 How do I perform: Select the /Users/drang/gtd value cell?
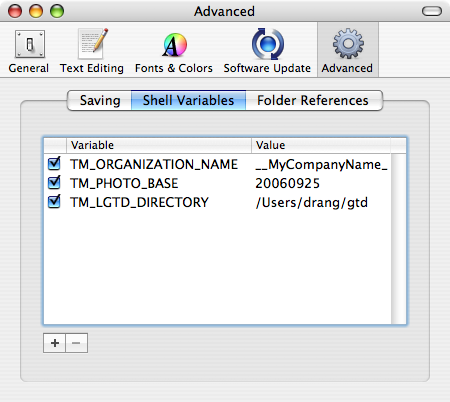312,202
